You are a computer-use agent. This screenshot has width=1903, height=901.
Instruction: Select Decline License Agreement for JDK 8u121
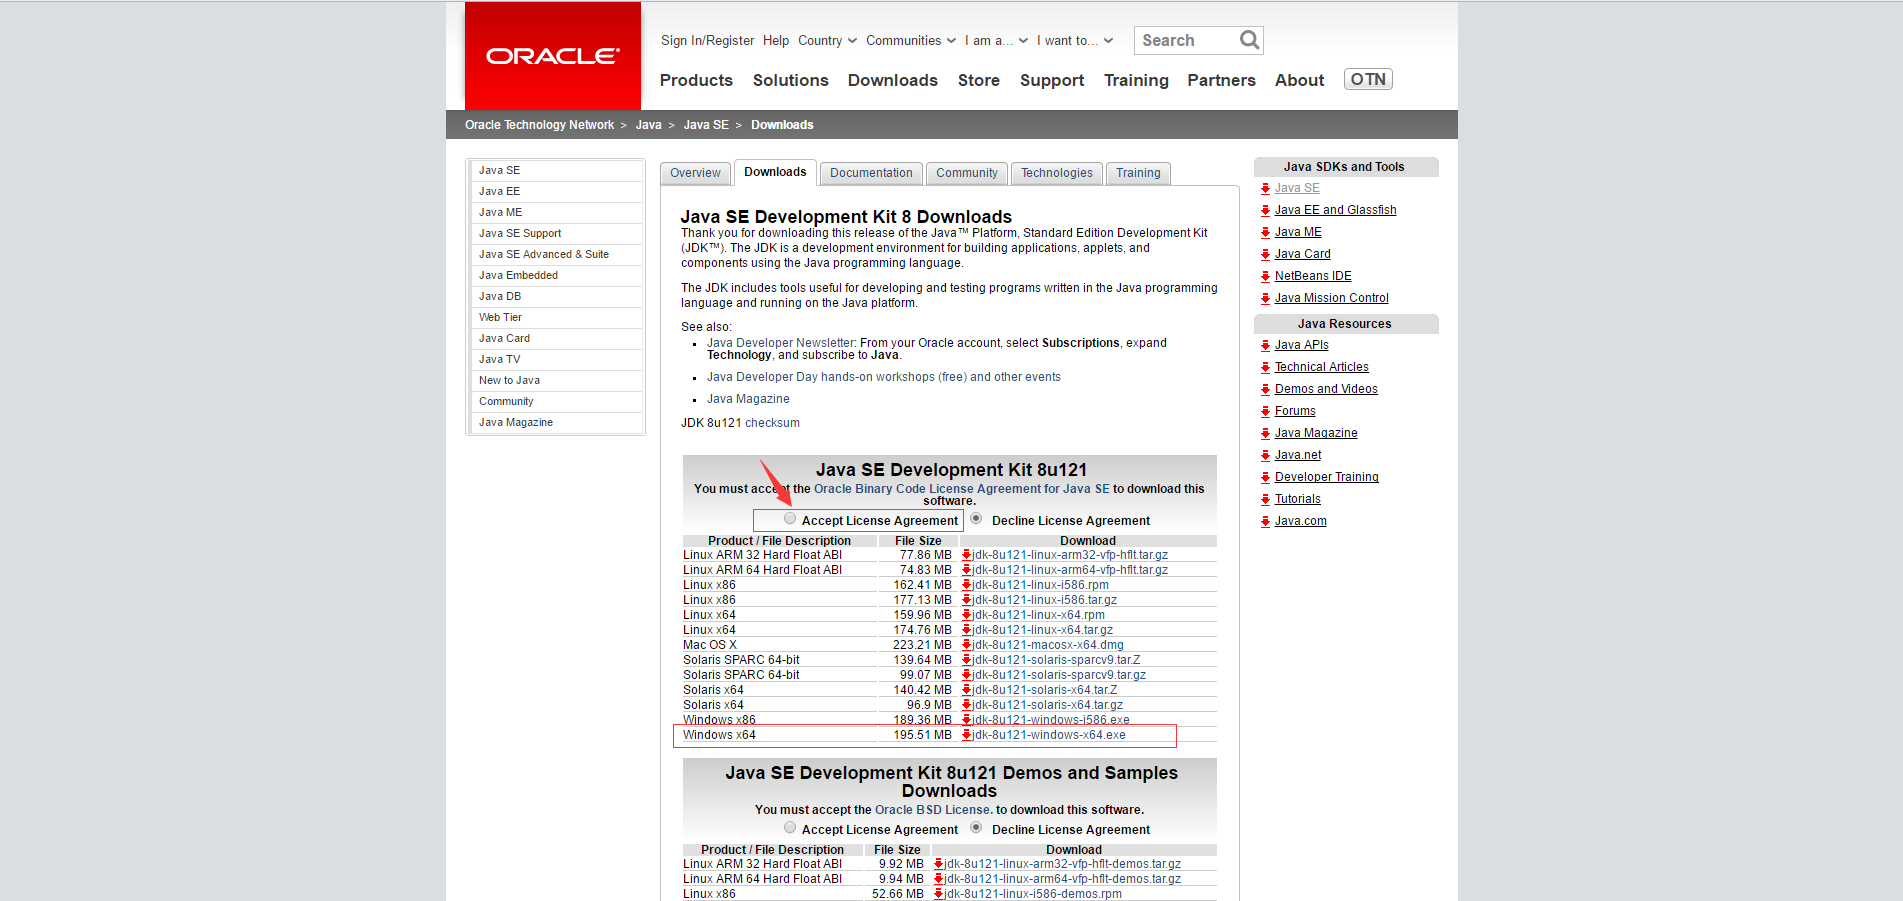pyautogui.click(x=976, y=519)
